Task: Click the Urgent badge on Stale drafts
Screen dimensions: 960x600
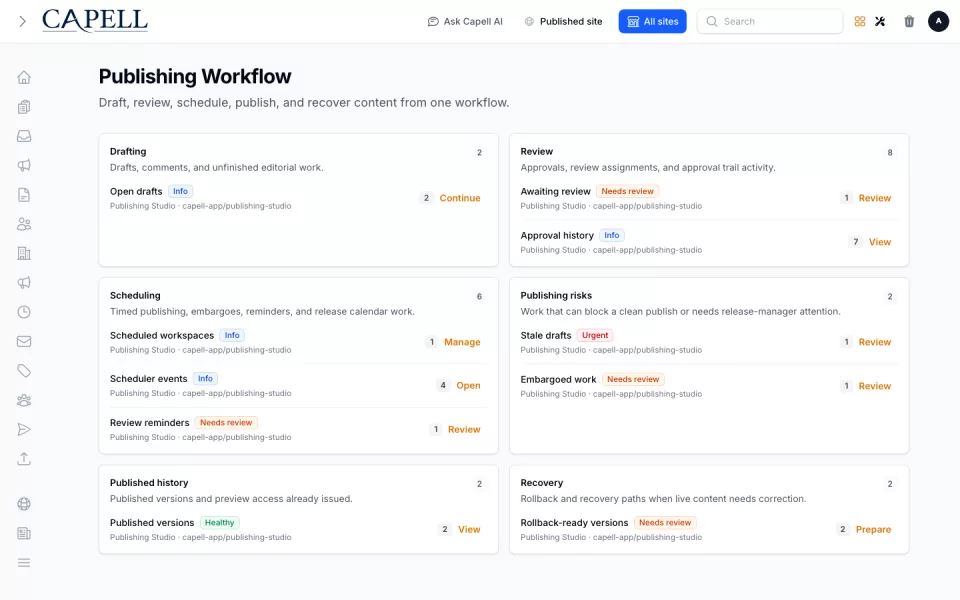Action: click(x=595, y=336)
